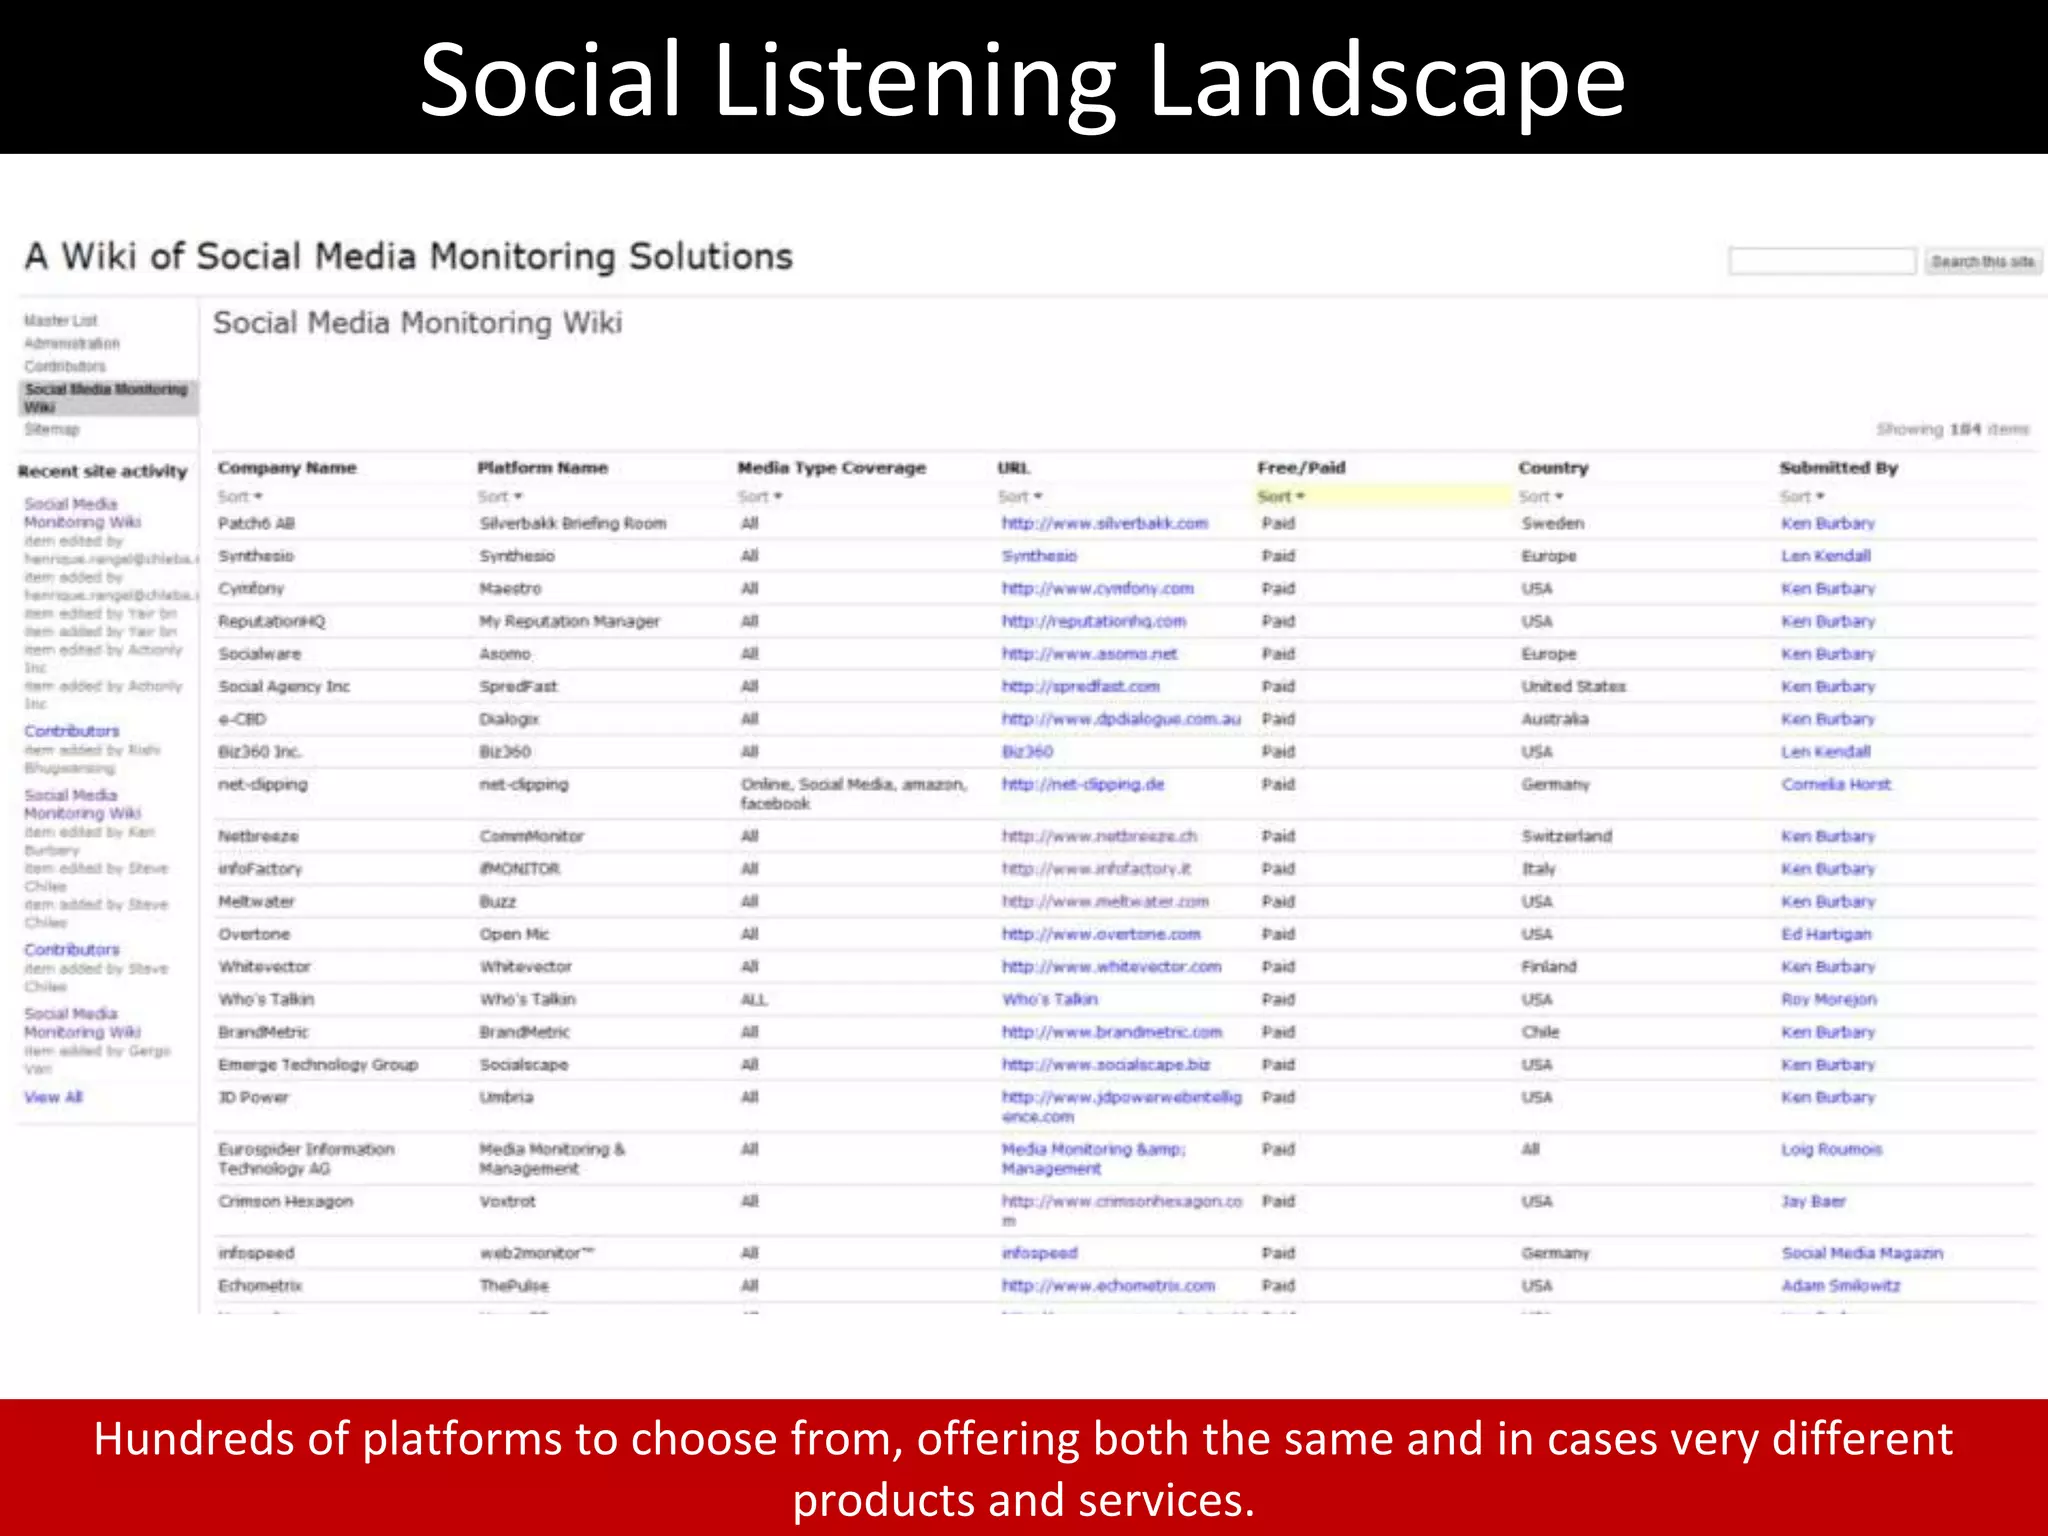Open the Sort dropdown under Company Name

(240, 496)
